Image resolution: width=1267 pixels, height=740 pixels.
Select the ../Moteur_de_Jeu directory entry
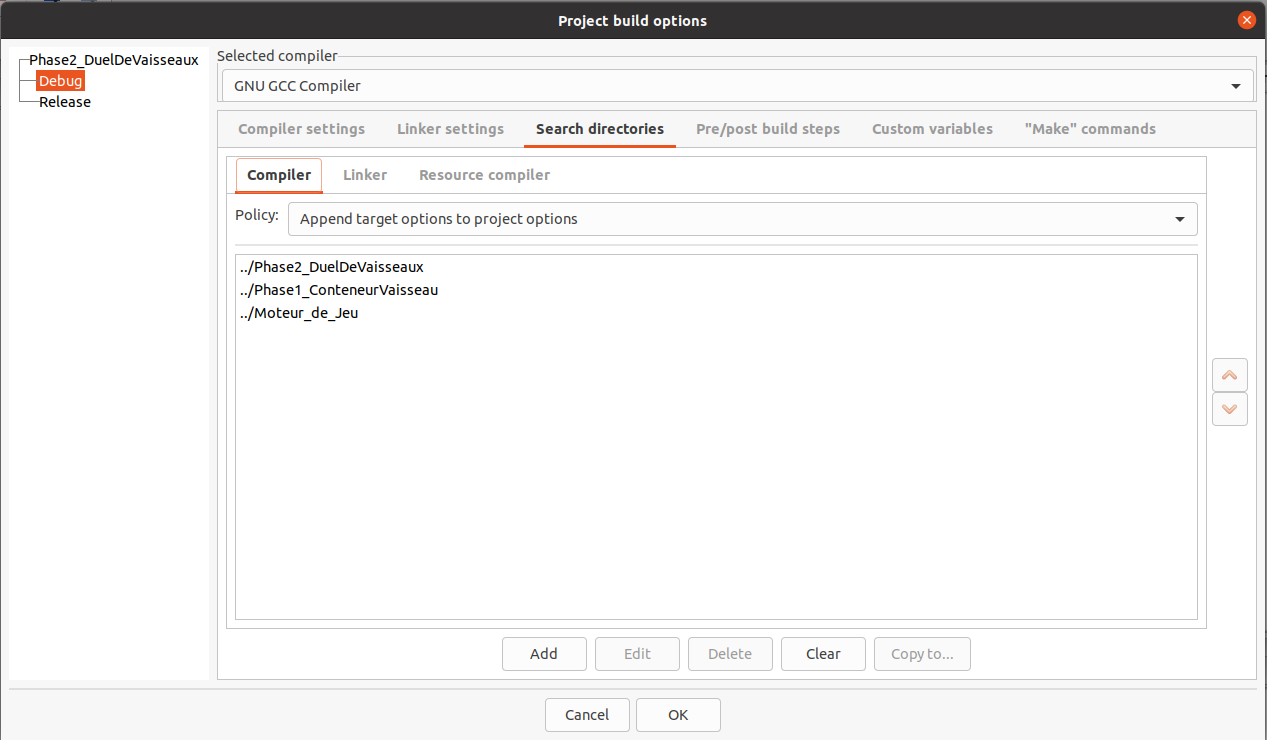pos(298,312)
